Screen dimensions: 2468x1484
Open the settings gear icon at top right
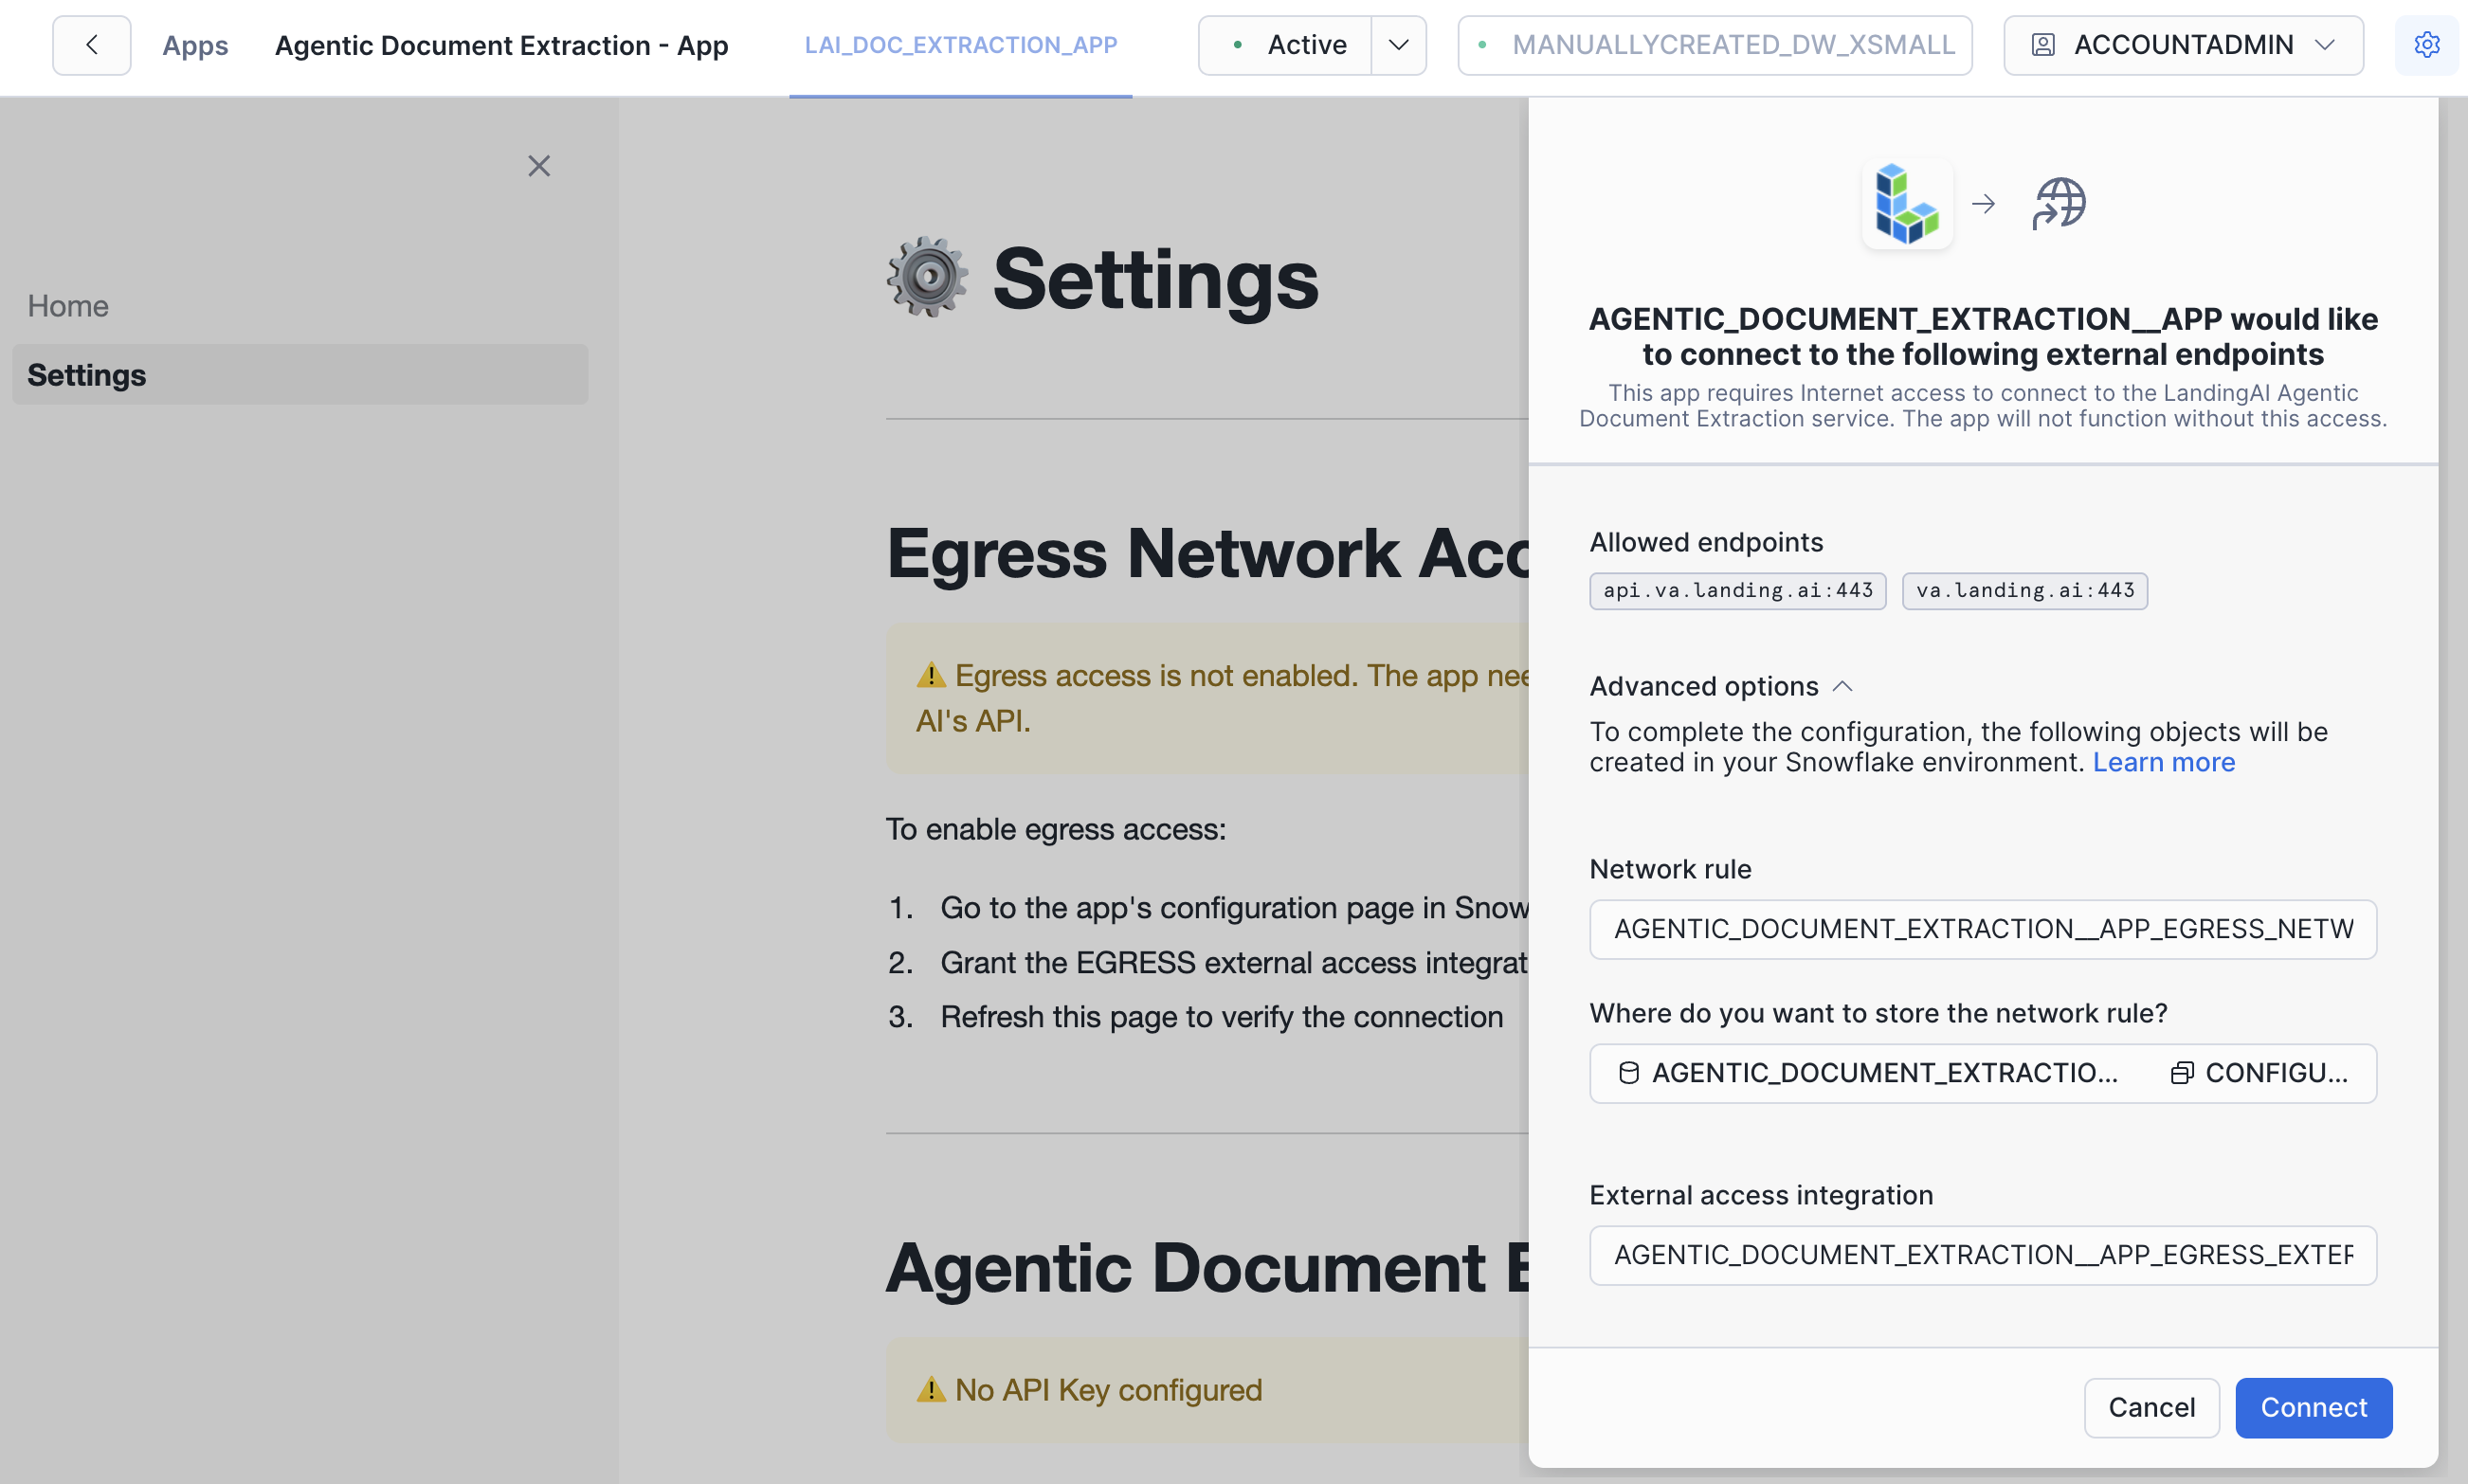pyautogui.click(x=2428, y=44)
